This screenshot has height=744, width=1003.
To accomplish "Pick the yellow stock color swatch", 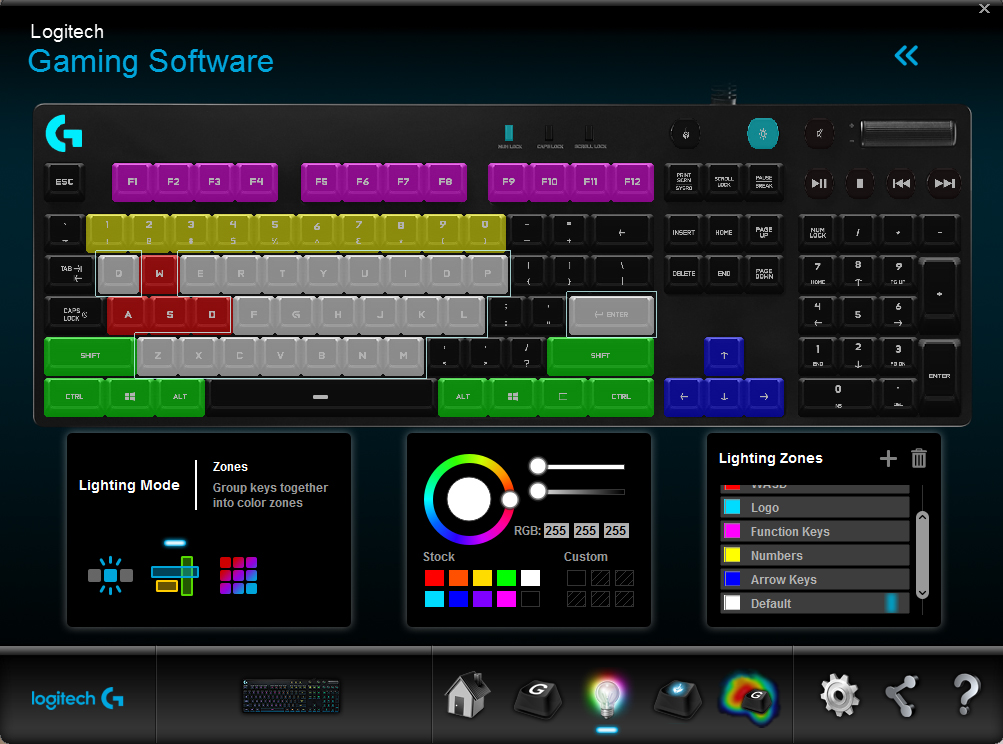I will coord(482,578).
